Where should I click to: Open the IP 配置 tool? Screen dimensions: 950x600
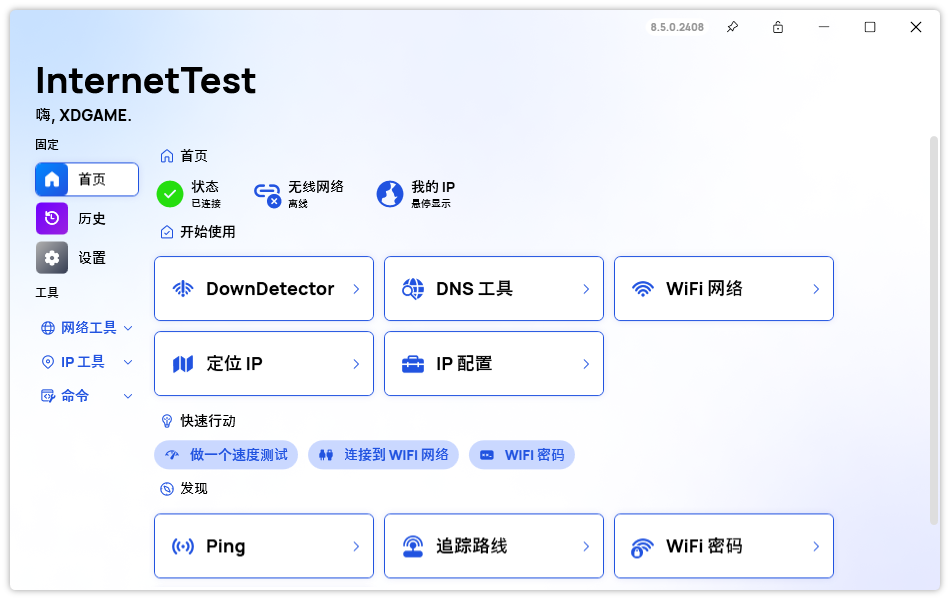point(493,363)
